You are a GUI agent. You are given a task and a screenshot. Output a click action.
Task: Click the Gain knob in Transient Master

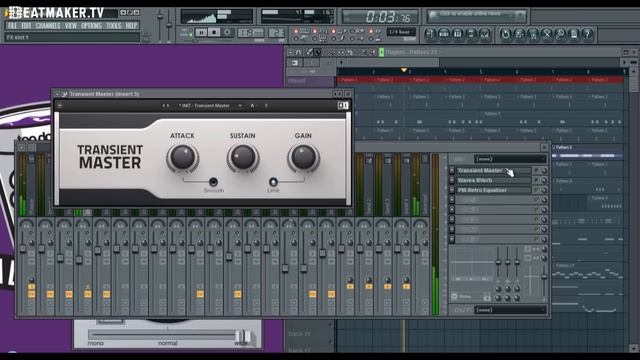click(x=303, y=157)
